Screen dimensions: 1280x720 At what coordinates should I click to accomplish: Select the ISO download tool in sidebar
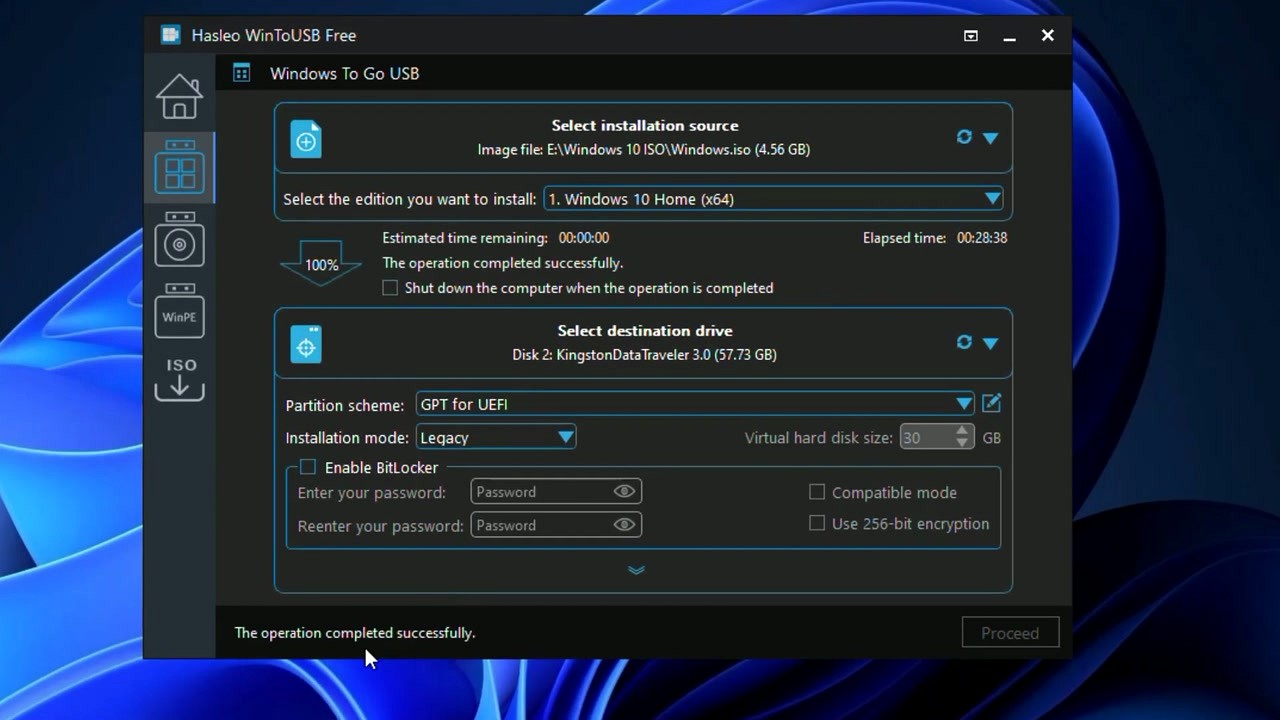coord(179,379)
